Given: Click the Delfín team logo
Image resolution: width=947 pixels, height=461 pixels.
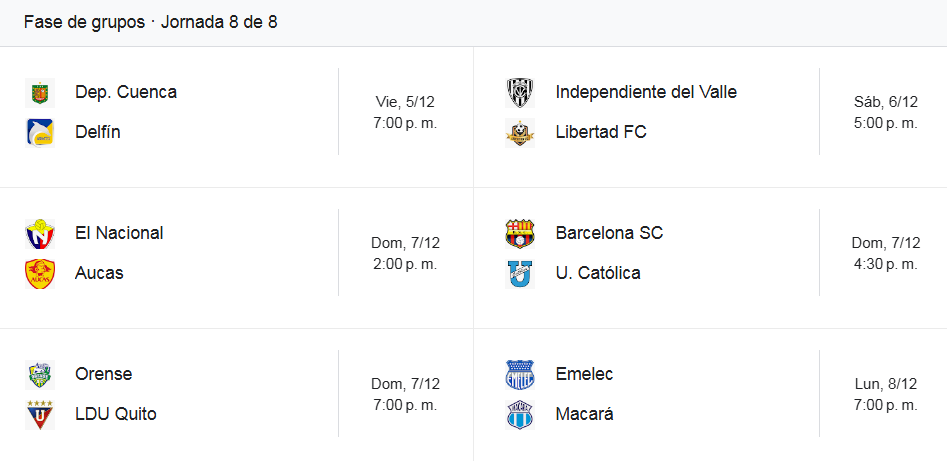Looking at the screenshot, I should 40,132.
